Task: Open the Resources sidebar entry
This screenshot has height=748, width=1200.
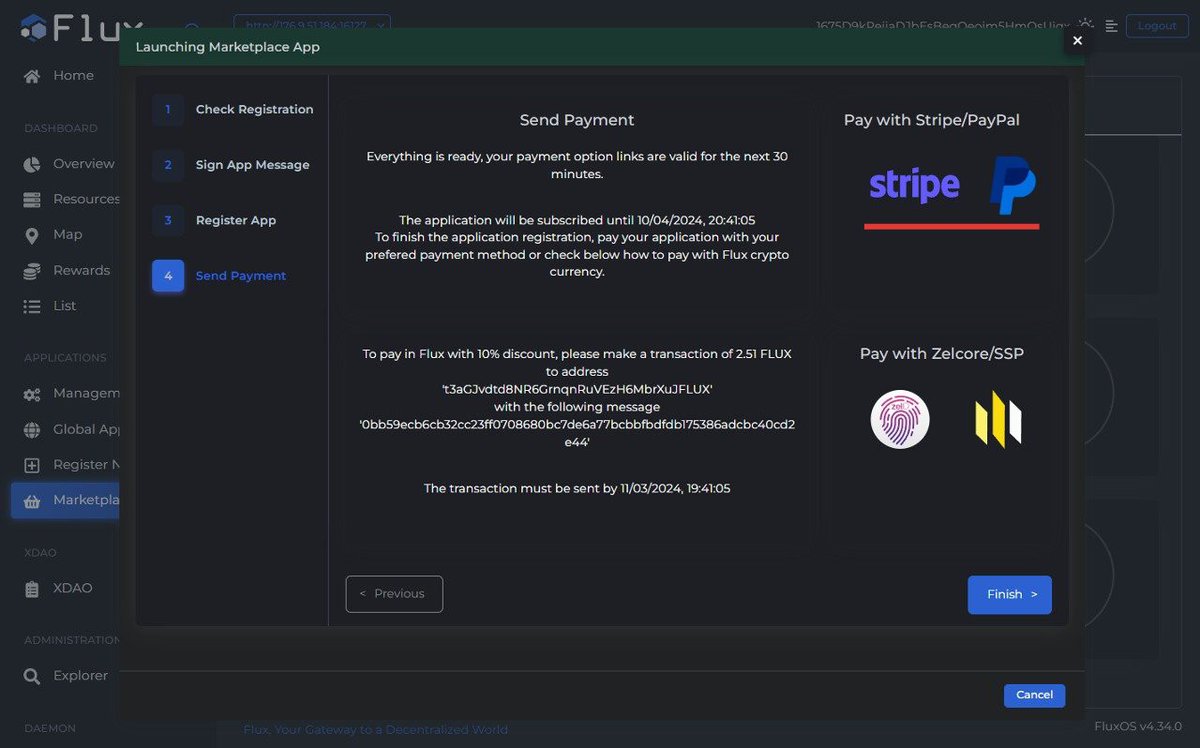Action: click(x=72, y=199)
